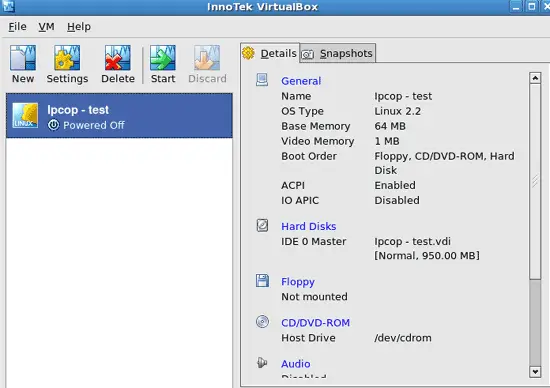Open the General settings link
The height and width of the screenshot is (388, 550).
point(301,81)
